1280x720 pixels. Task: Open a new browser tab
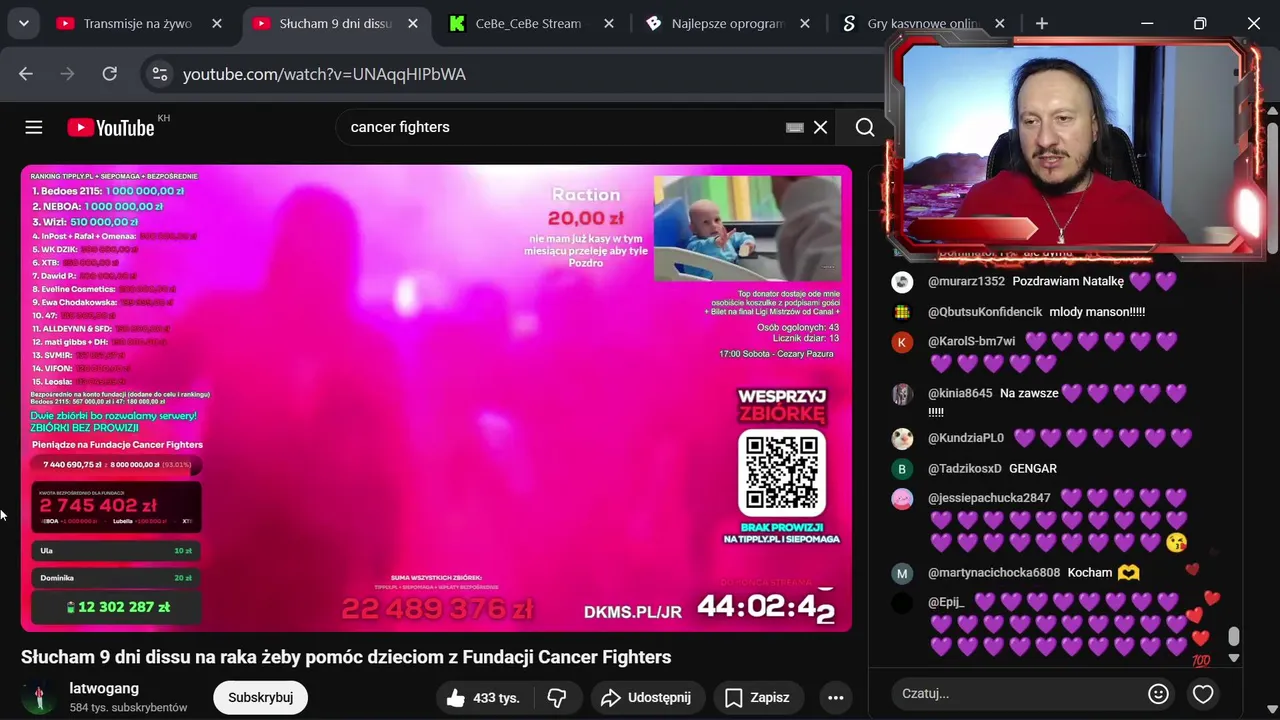[x=1042, y=23]
